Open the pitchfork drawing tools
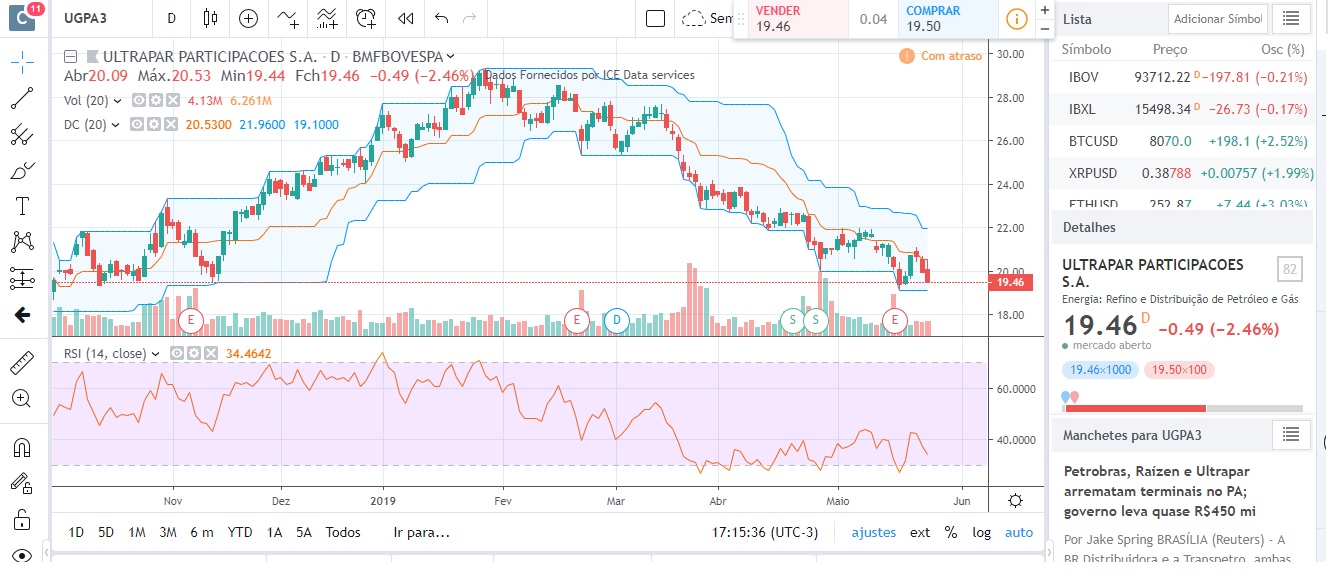 click(22, 134)
